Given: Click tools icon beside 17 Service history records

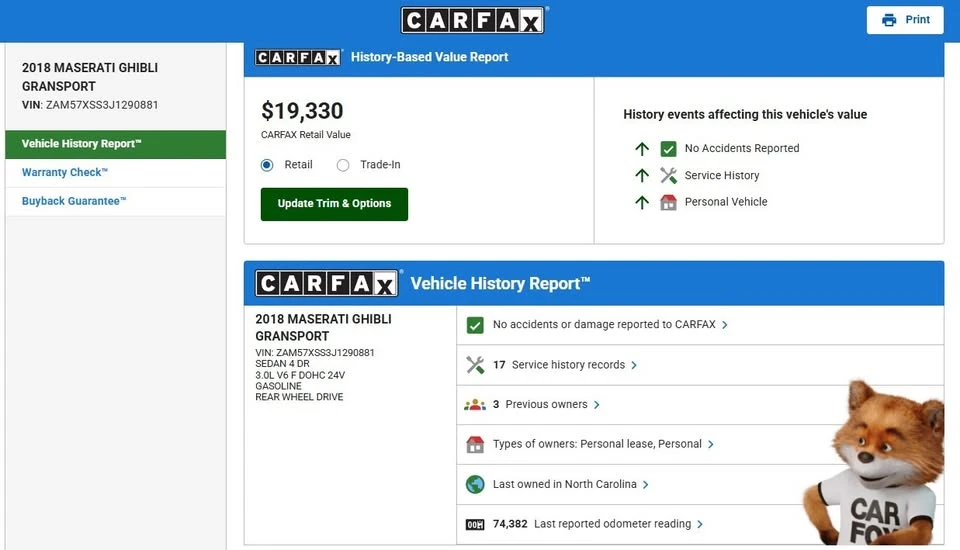Looking at the screenshot, I should (x=475, y=365).
